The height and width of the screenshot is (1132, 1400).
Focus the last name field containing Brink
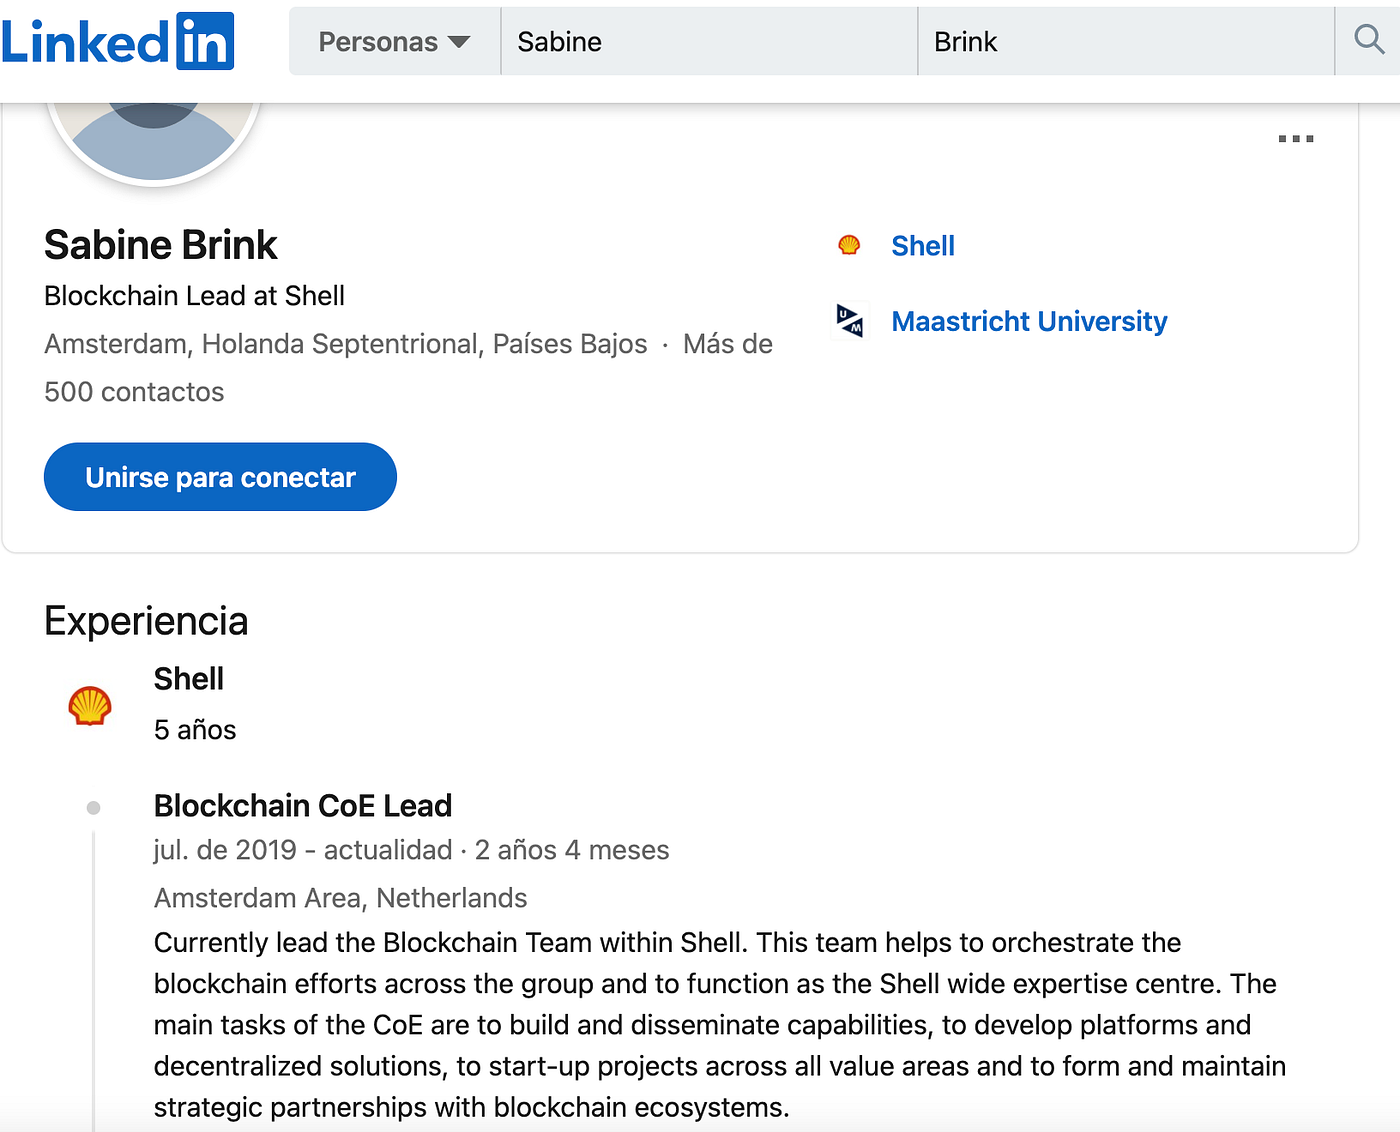click(x=1126, y=42)
